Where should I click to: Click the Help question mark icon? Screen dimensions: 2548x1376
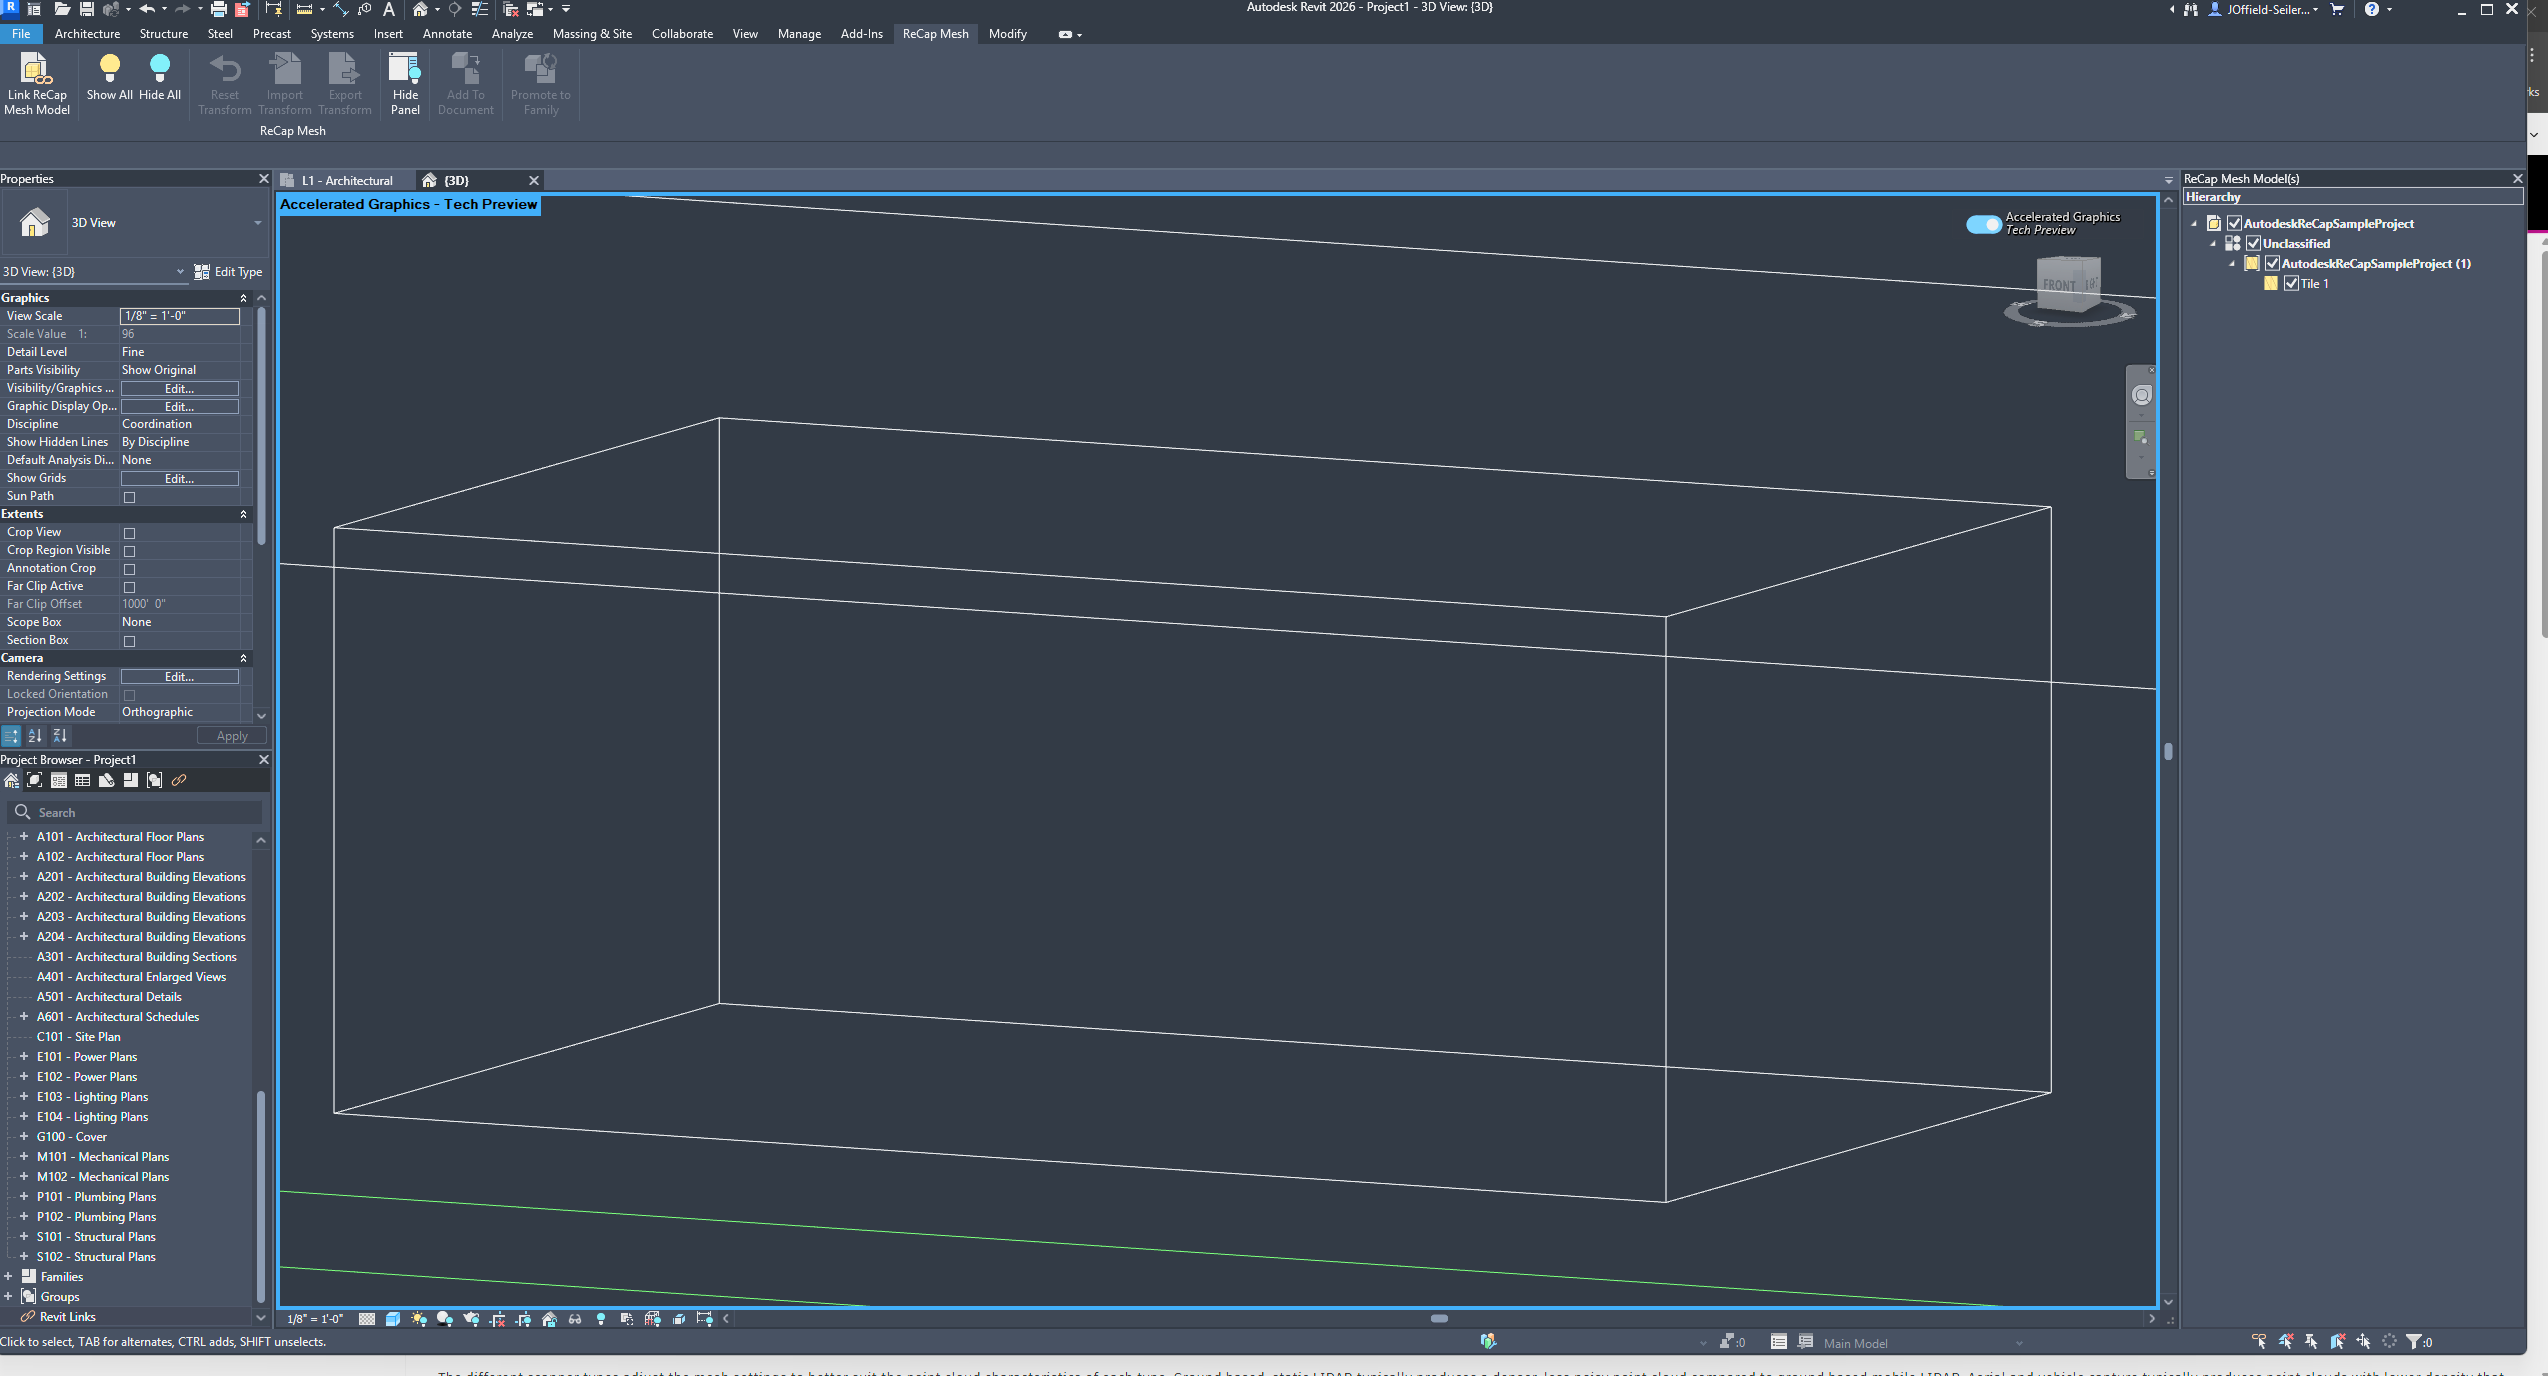click(2371, 9)
